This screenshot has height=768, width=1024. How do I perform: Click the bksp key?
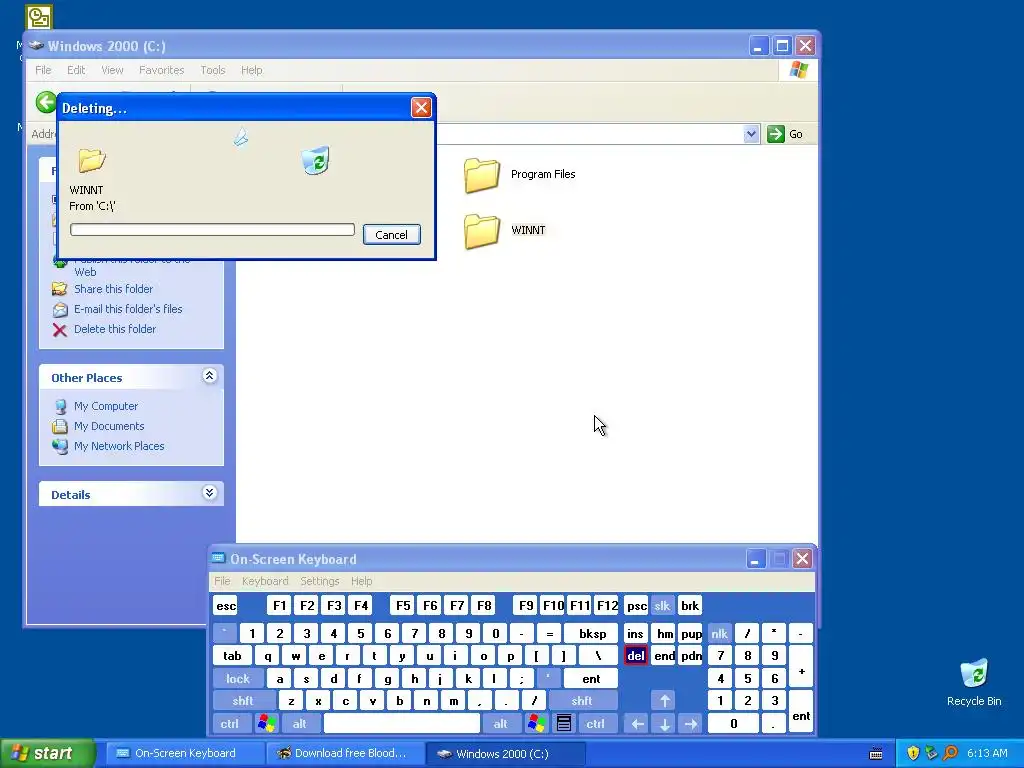(x=592, y=633)
